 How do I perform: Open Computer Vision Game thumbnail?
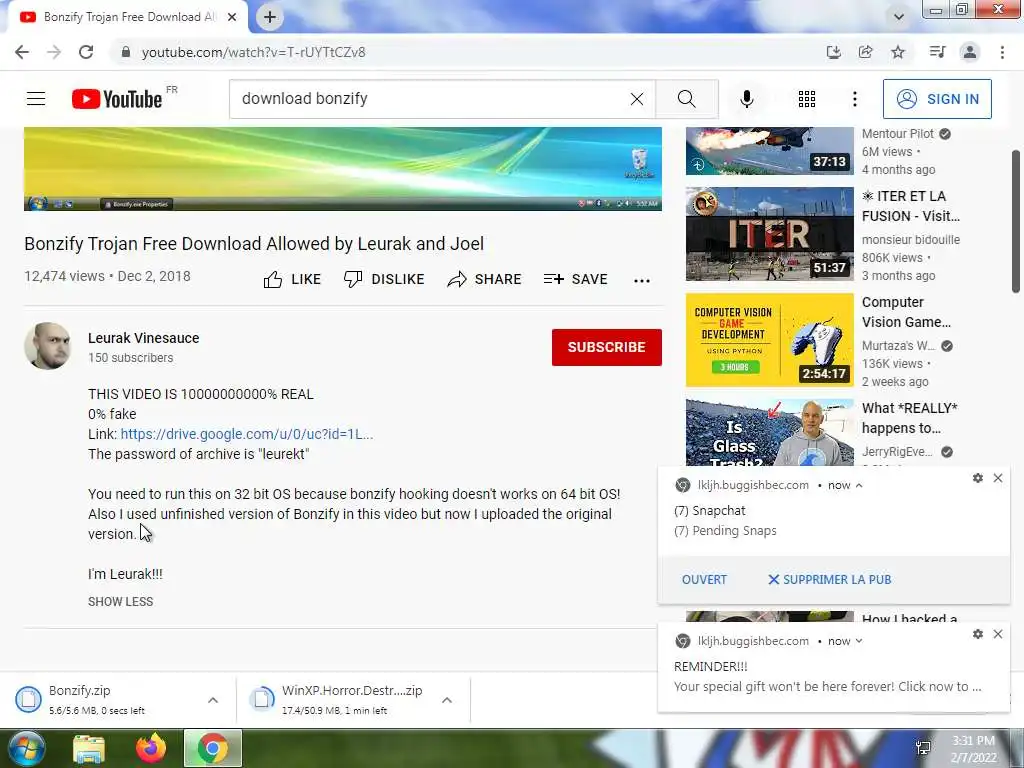769,340
